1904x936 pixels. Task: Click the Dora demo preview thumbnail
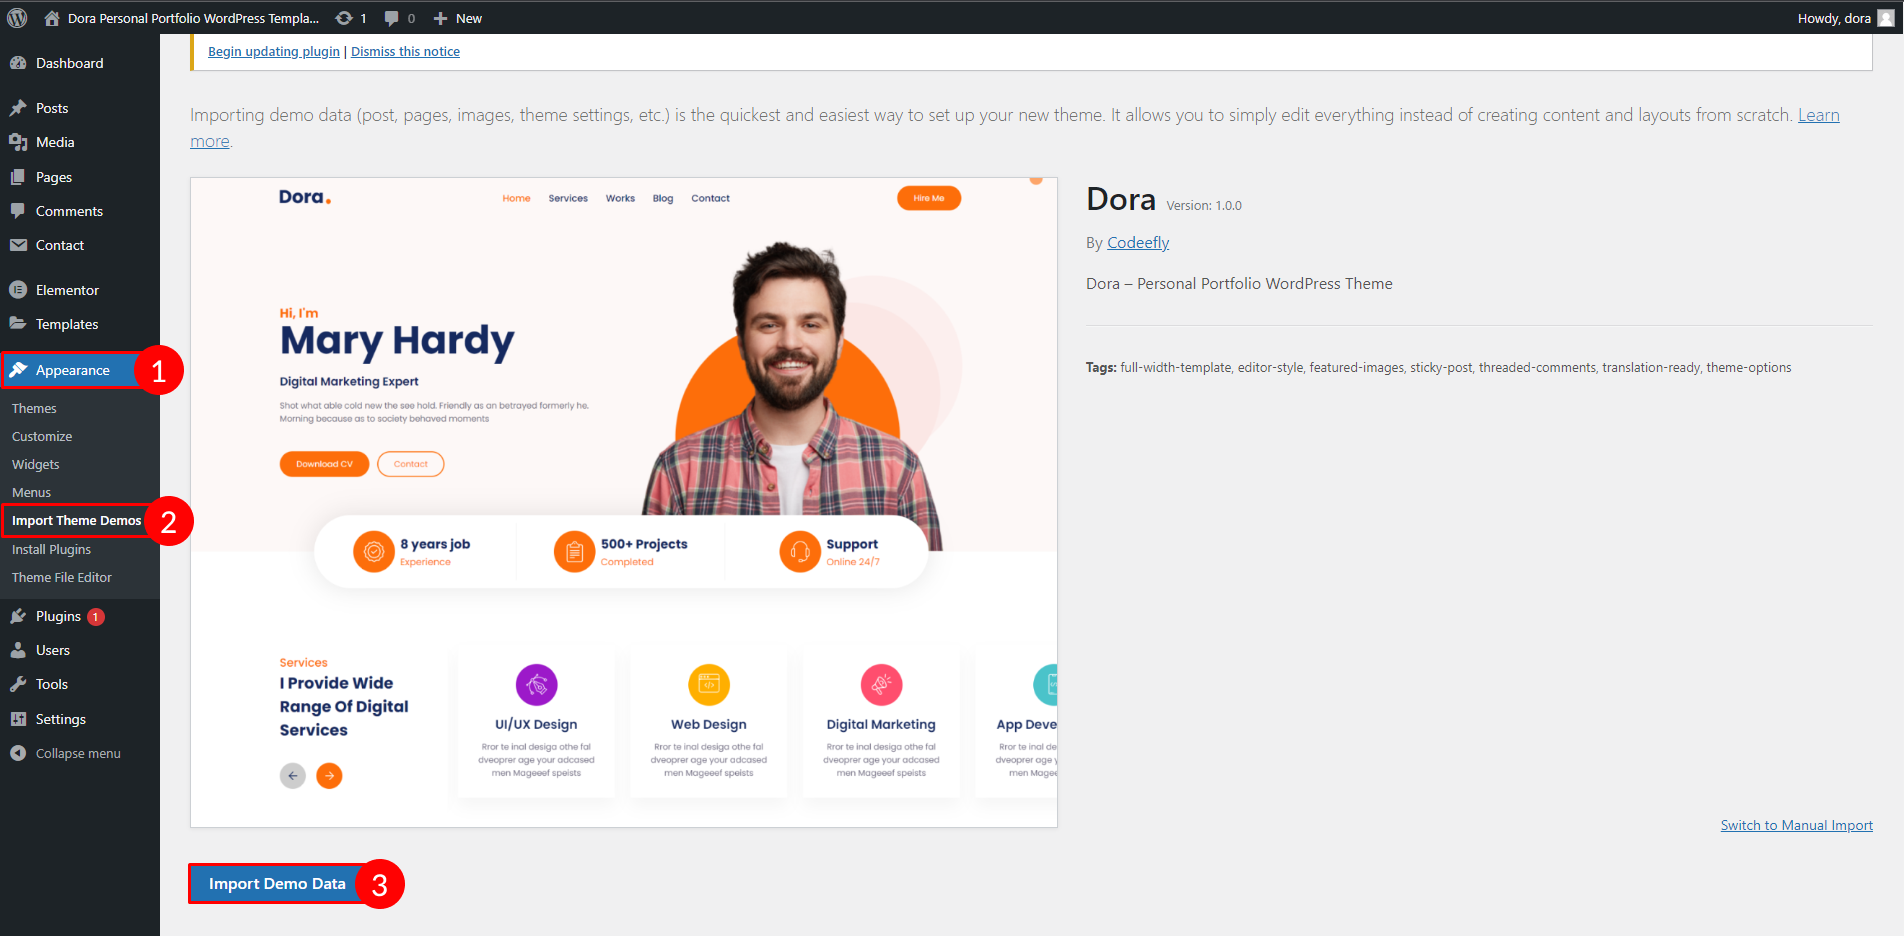624,502
